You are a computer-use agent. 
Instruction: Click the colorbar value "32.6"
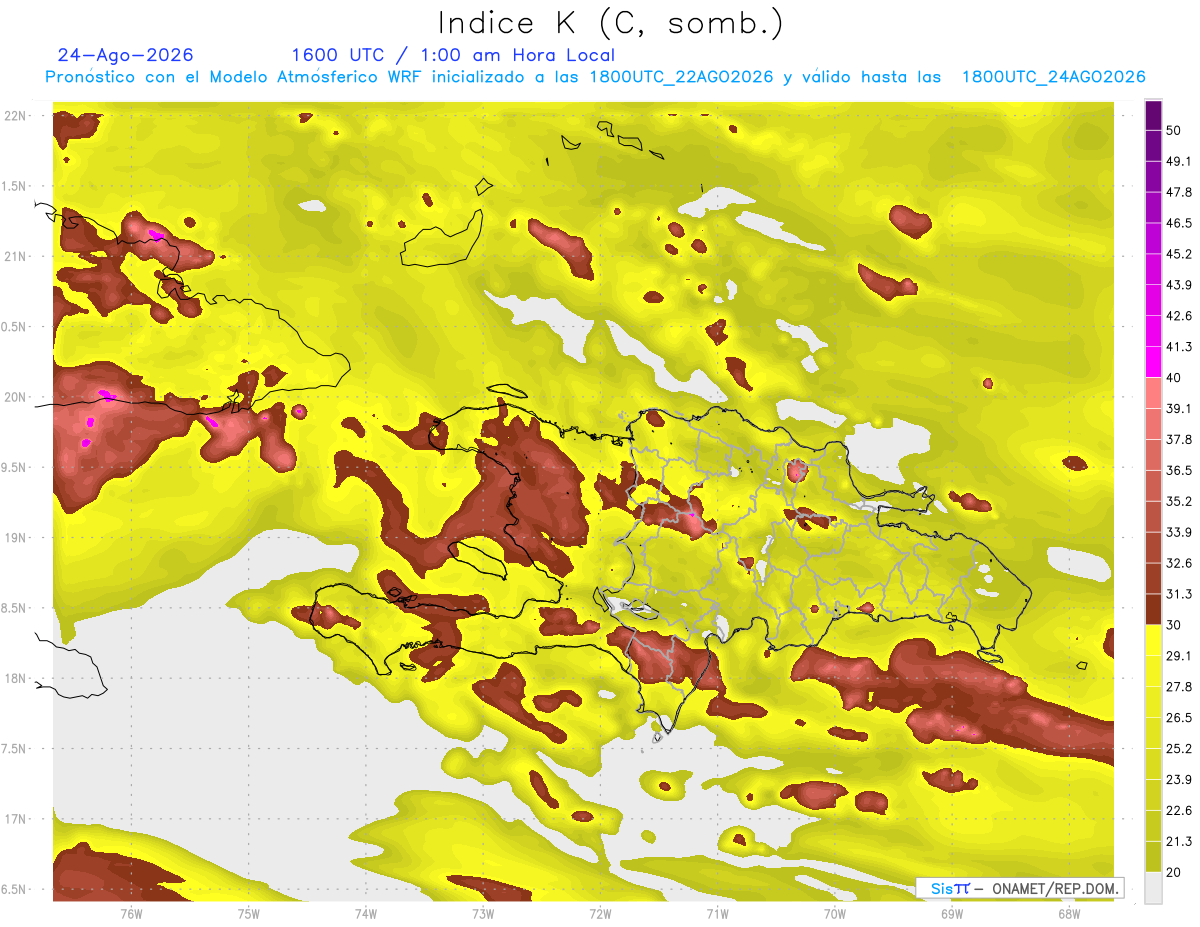[x=1178, y=563]
